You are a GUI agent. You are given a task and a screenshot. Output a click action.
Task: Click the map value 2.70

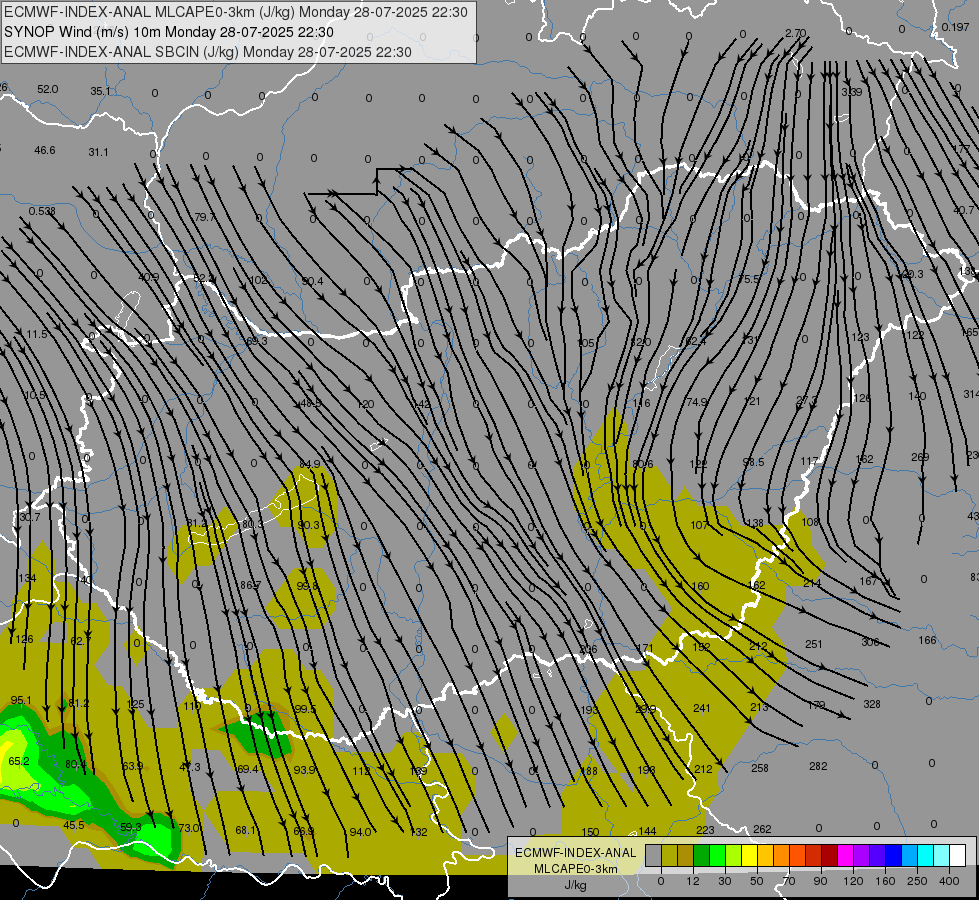click(x=795, y=33)
